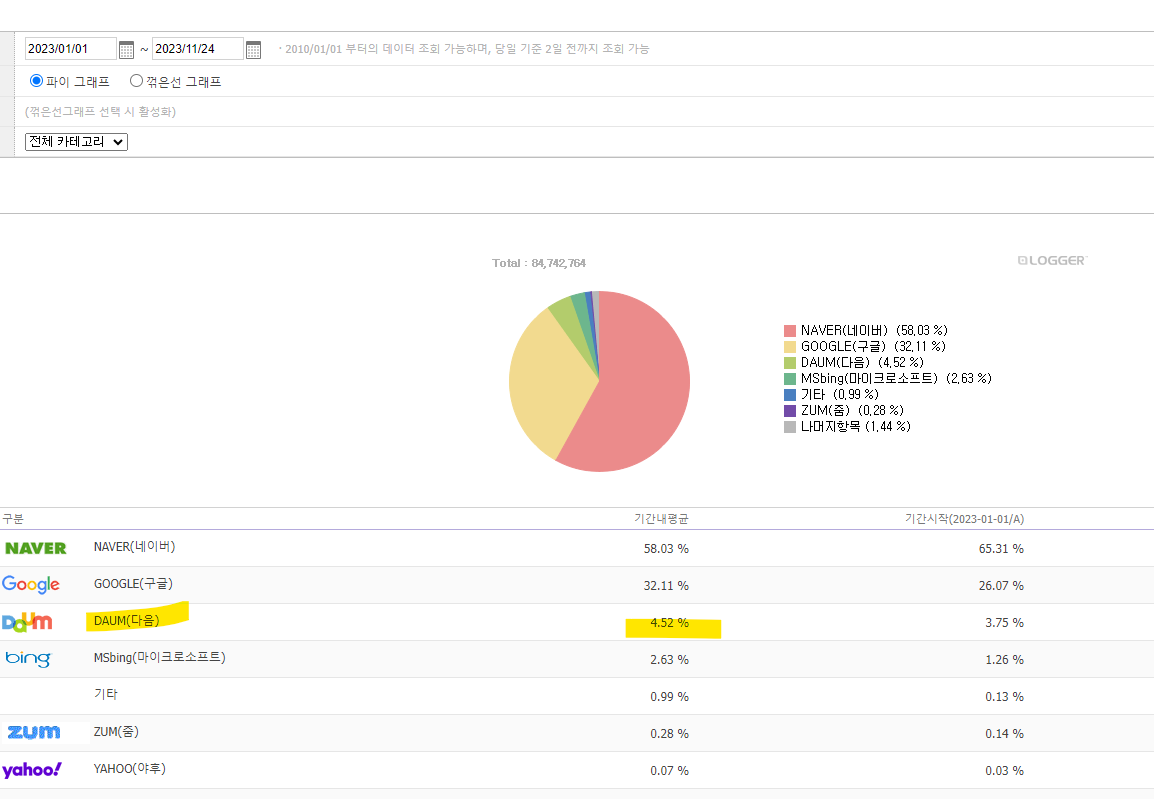The width and height of the screenshot is (1154, 799).
Task: Click MSbing average value 2.63 % in table
Action: click(670, 660)
